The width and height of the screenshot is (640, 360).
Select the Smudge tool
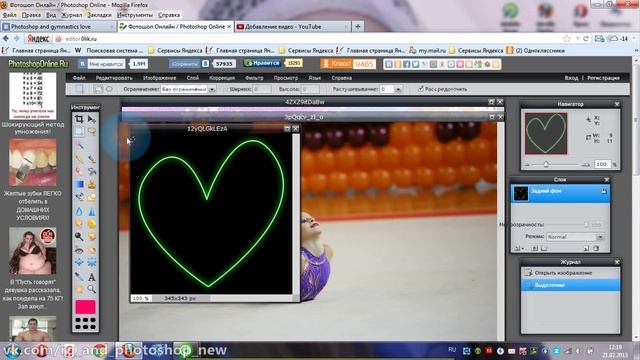click(x=79, y=224)
